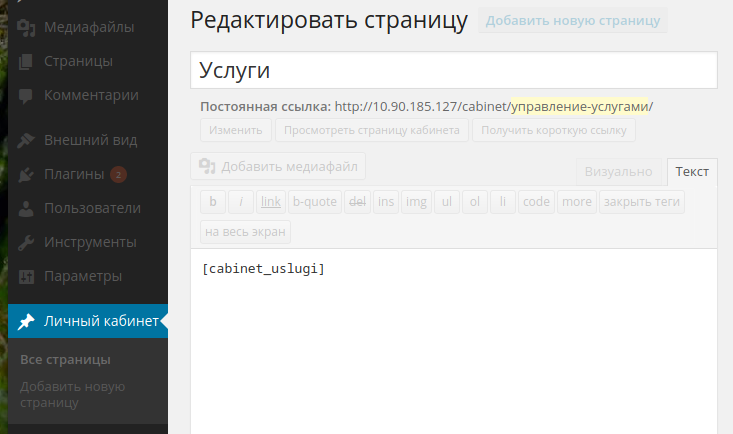This screenshot has height=434, width=733.
Task: Open the Медиафайлы media icon in sidebar
Action: click(x=26, y=28)
